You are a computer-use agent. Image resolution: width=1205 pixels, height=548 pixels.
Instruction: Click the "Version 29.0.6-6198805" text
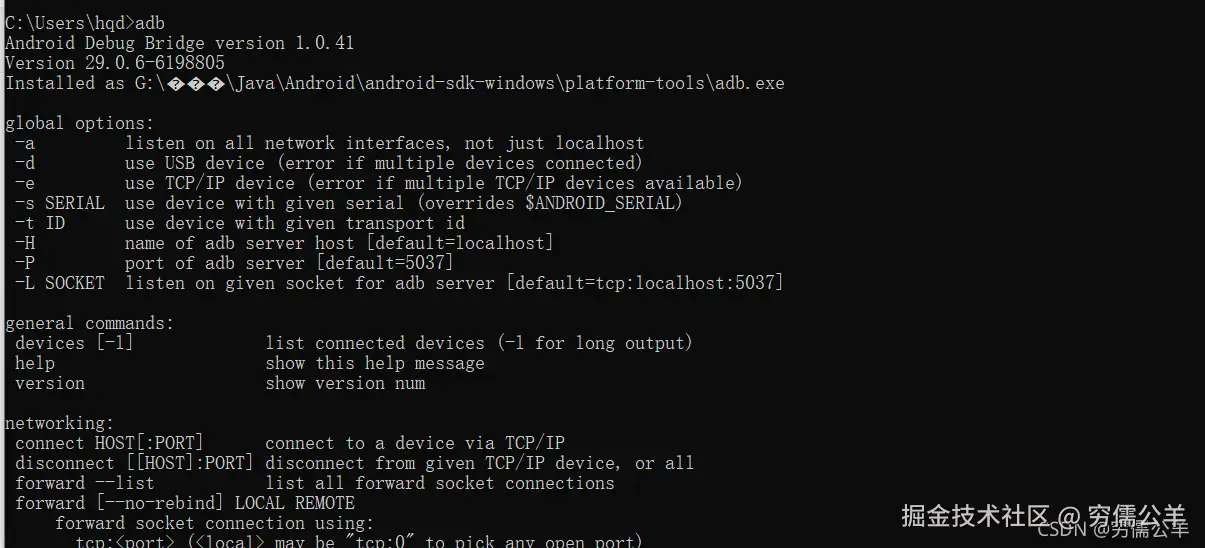click(x=115, y=63)
